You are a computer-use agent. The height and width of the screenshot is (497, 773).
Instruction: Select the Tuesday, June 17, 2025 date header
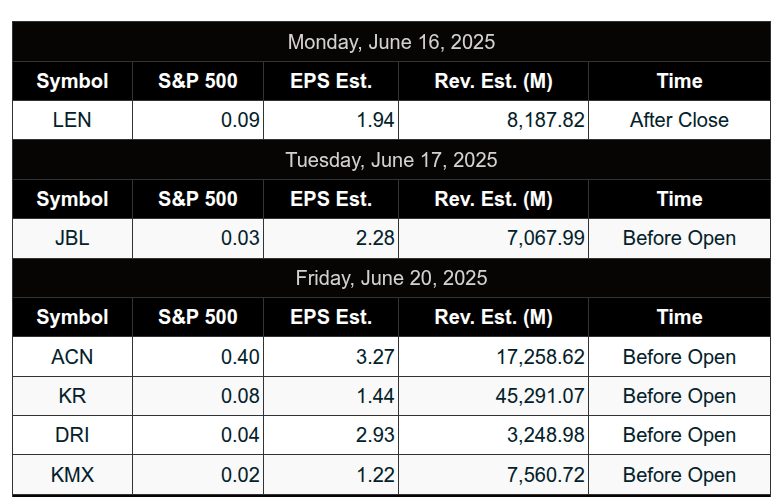[x=391, y=160]
